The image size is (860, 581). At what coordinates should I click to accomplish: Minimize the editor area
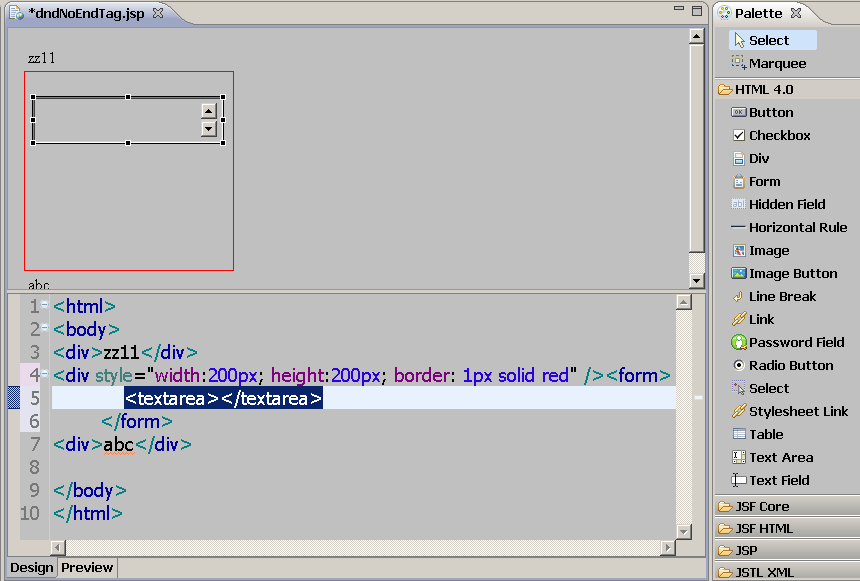[679, 9]
